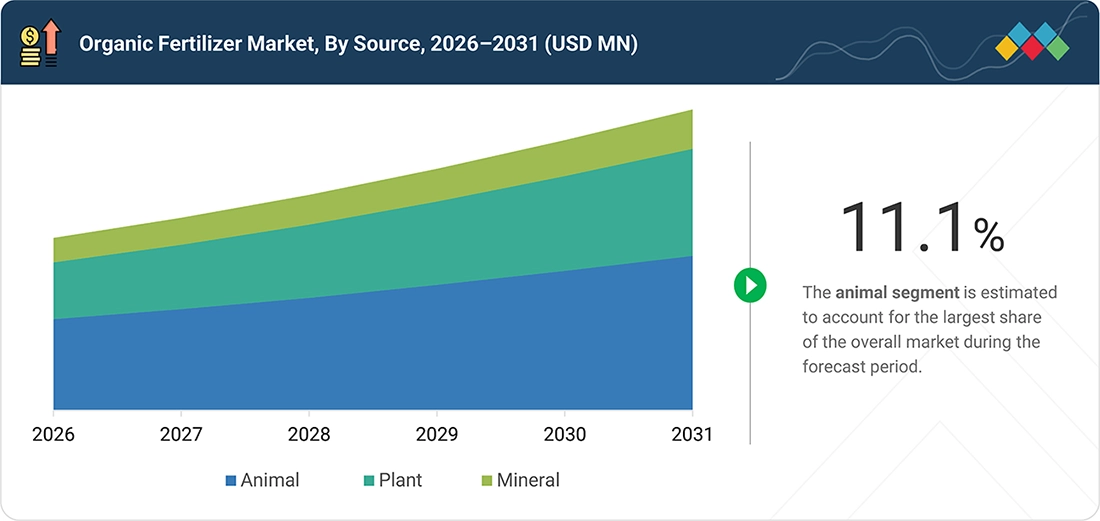The width and height of the screenshot is (1100, 521).
Task: Select the blue Animal legend swatch
Action: pos(231,481)
